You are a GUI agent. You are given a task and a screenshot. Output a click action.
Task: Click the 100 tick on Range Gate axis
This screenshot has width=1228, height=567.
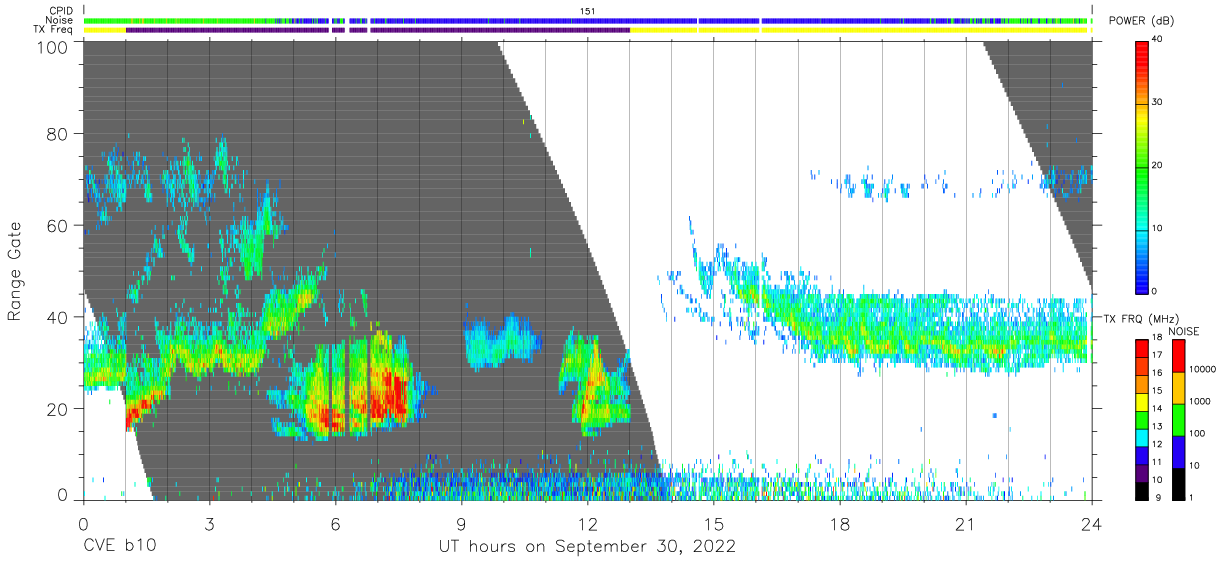51,46
